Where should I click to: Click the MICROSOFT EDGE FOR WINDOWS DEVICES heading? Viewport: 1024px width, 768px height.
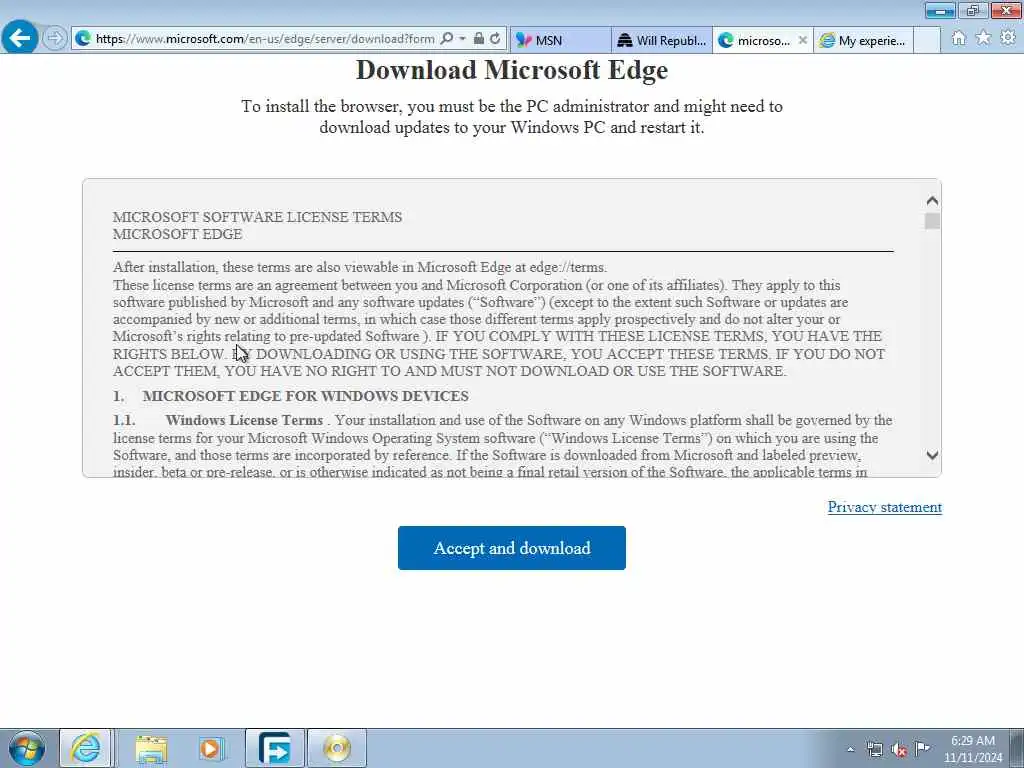click(306, 396)
